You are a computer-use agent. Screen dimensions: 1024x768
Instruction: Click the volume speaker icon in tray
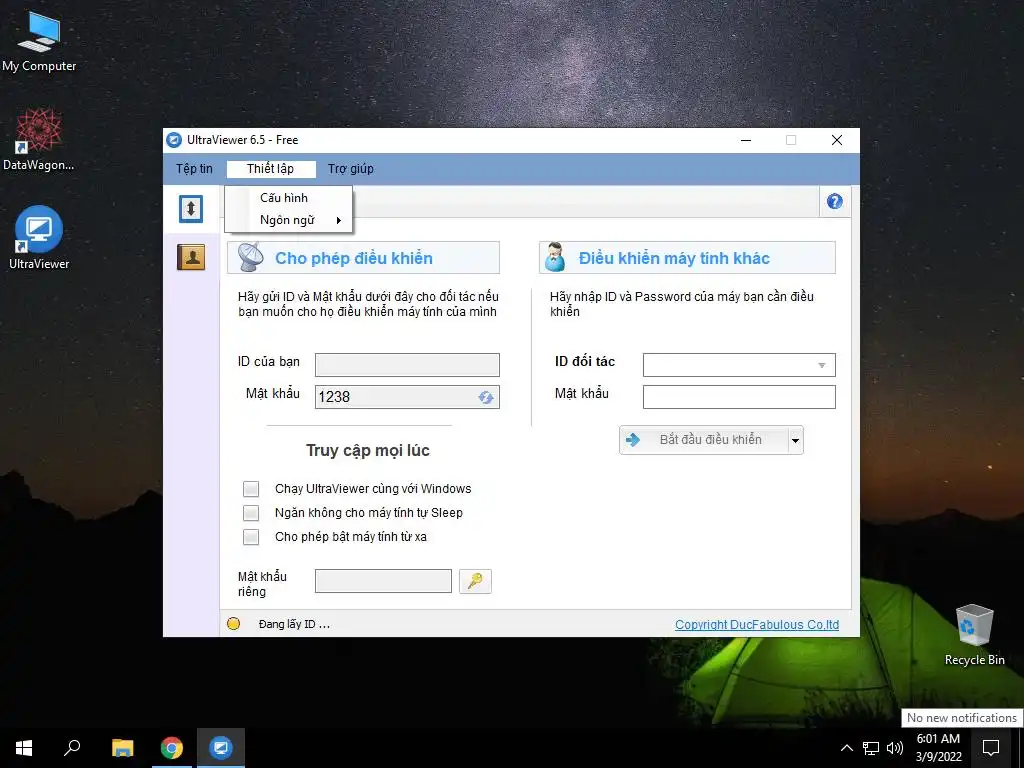(895, 748)
